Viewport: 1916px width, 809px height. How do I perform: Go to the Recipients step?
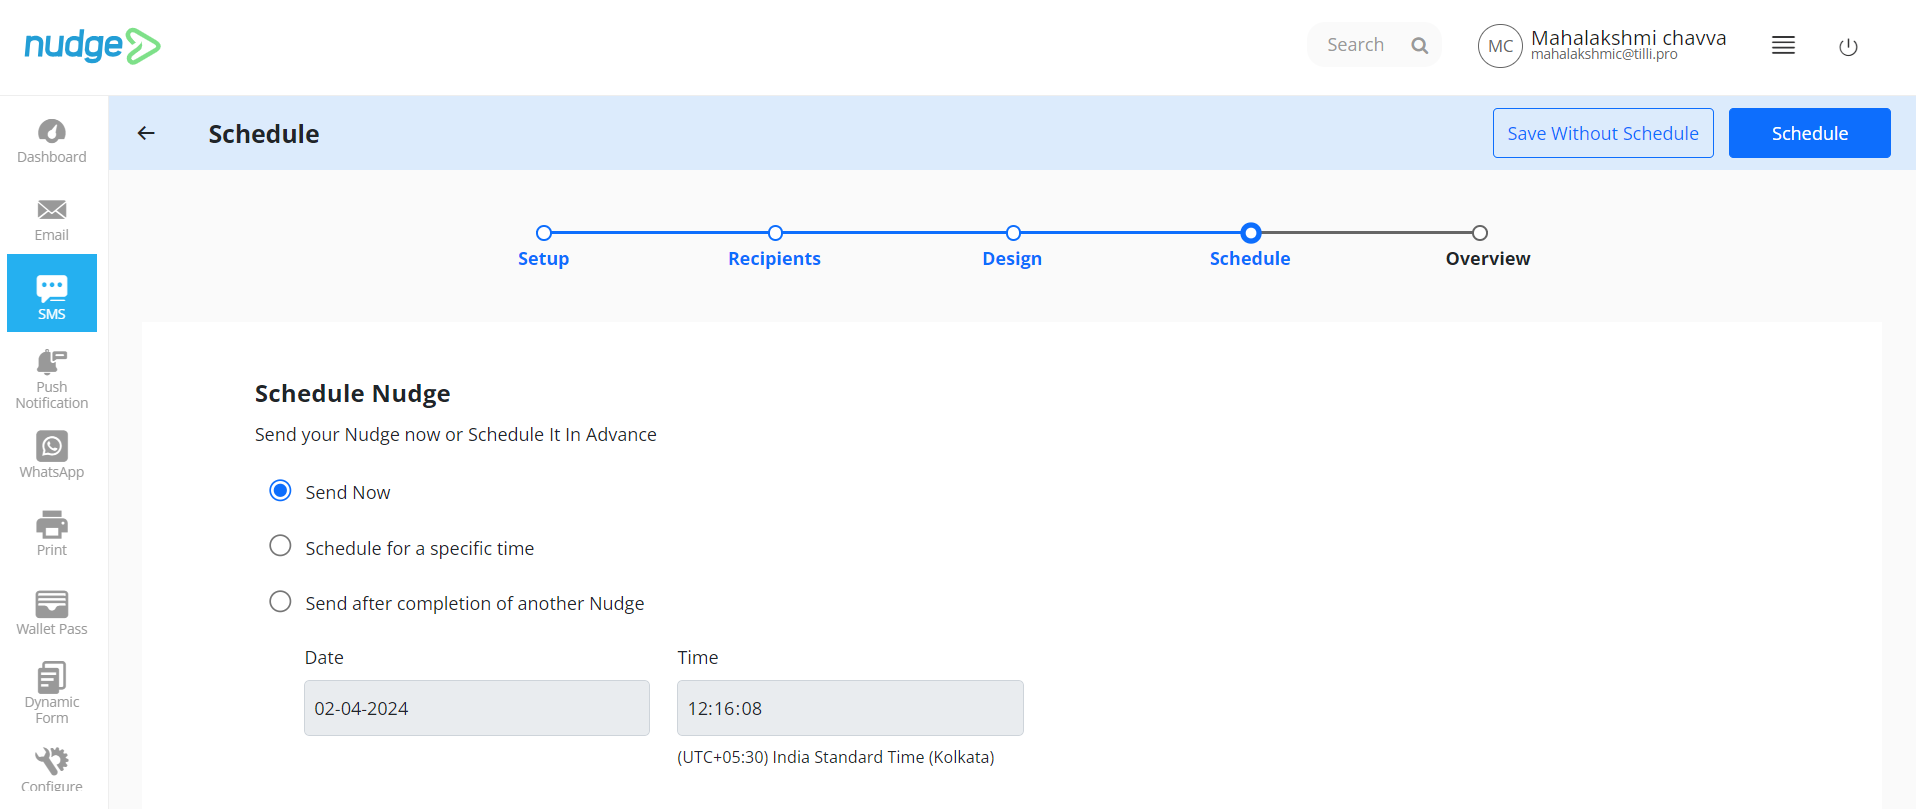pyautogui.click(x=775, y=246)
